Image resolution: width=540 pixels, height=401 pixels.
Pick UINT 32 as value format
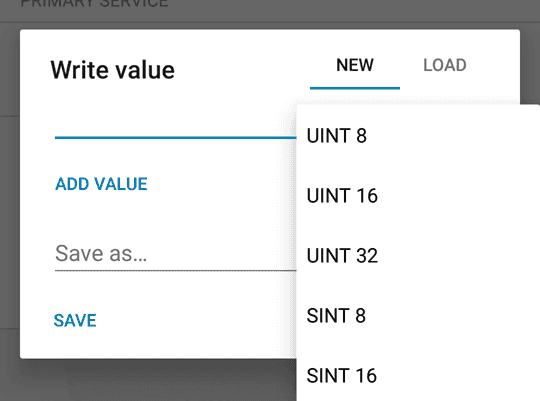pyautogui.click(x=418, y=256)
